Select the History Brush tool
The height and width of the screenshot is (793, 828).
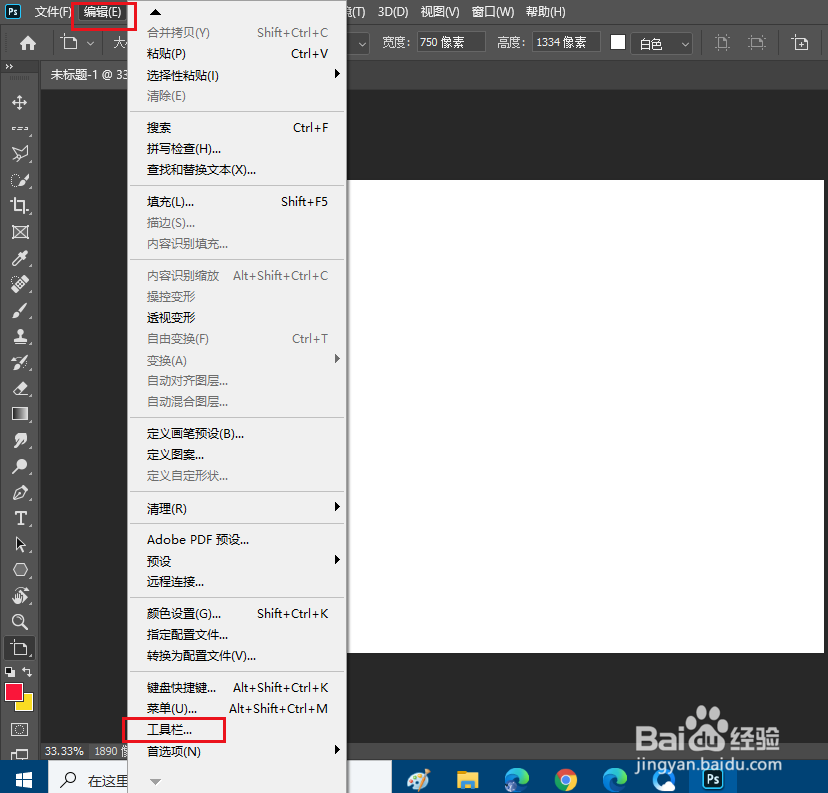[x=20, y=362]
